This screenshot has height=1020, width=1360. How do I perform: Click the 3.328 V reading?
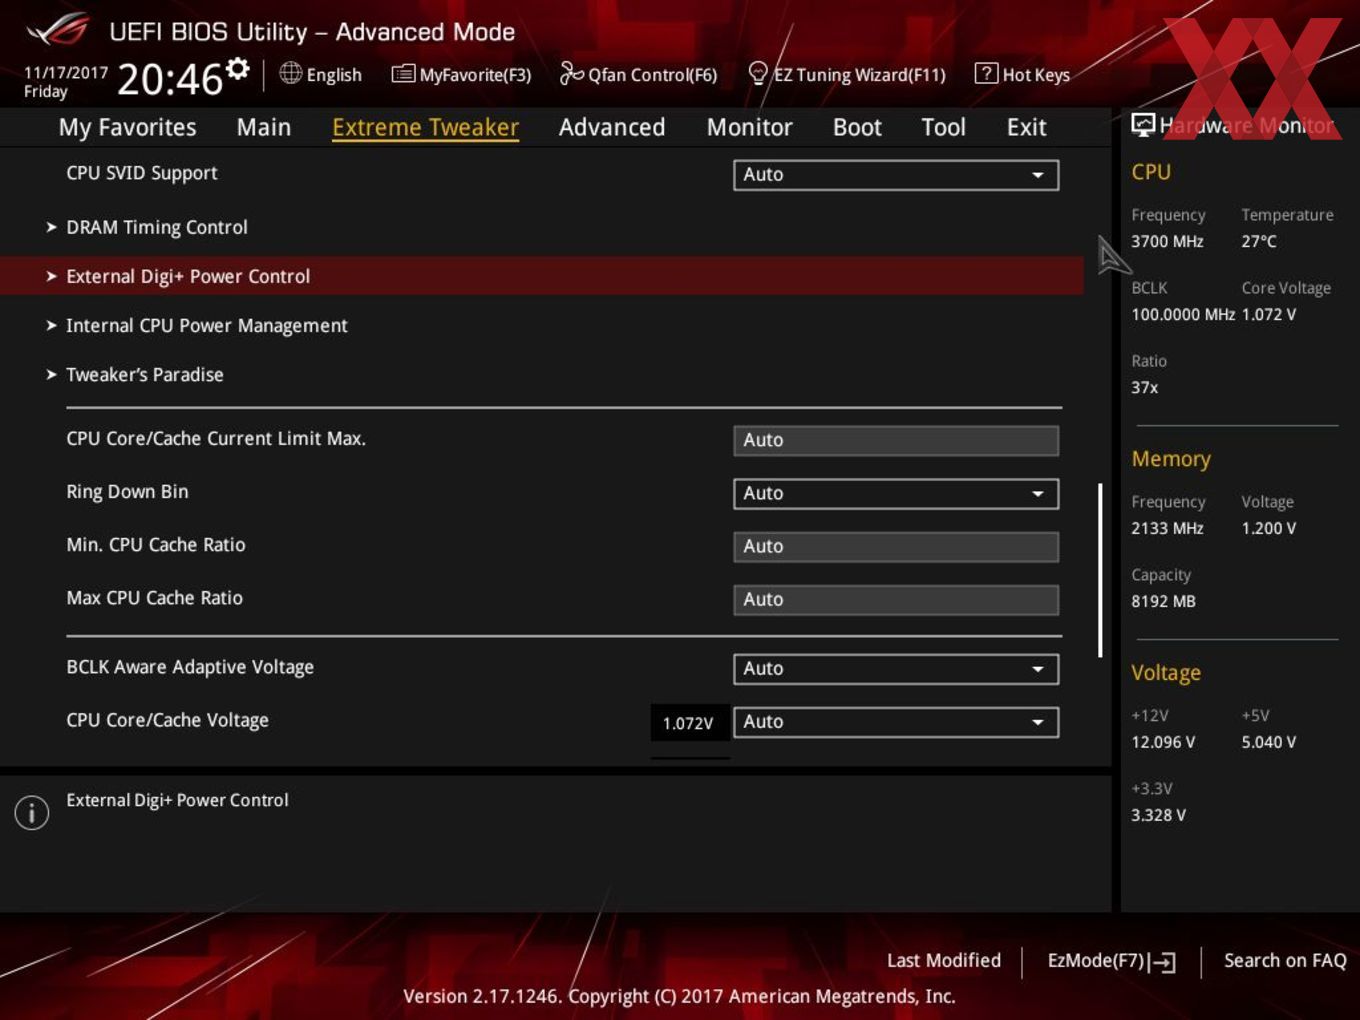(x=1158, y=815)
